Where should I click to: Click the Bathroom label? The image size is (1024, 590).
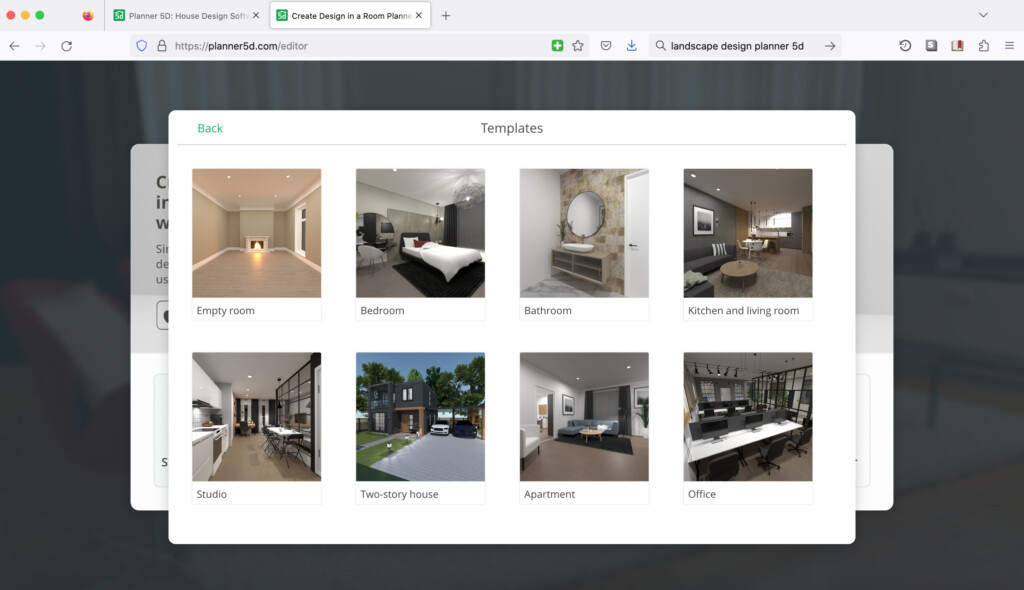point(547,310)
